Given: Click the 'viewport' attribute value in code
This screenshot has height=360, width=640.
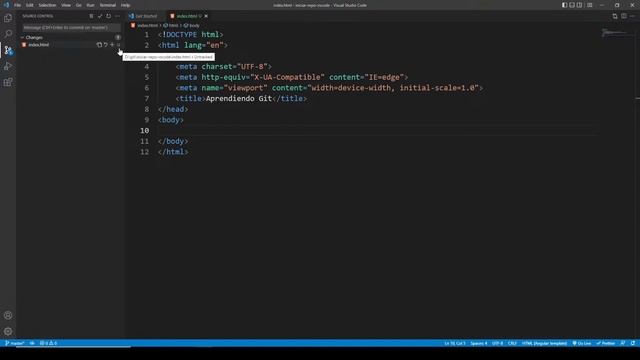Looking at the screenshot, I should coord(246,88).
